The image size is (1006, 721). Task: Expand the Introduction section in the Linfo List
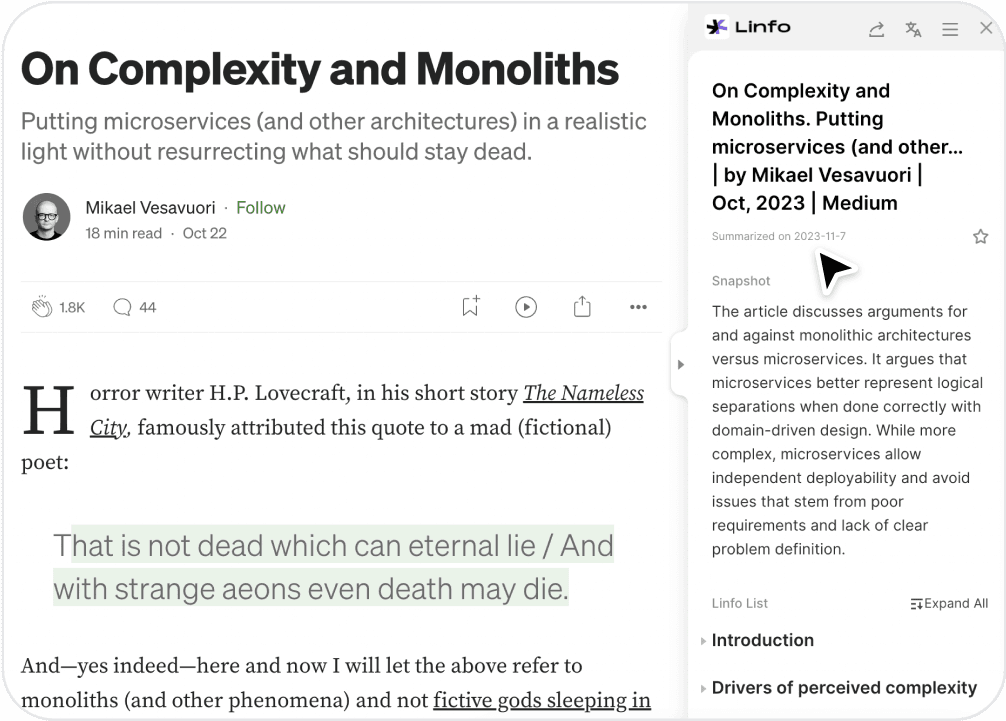click(x=762, y=640)
